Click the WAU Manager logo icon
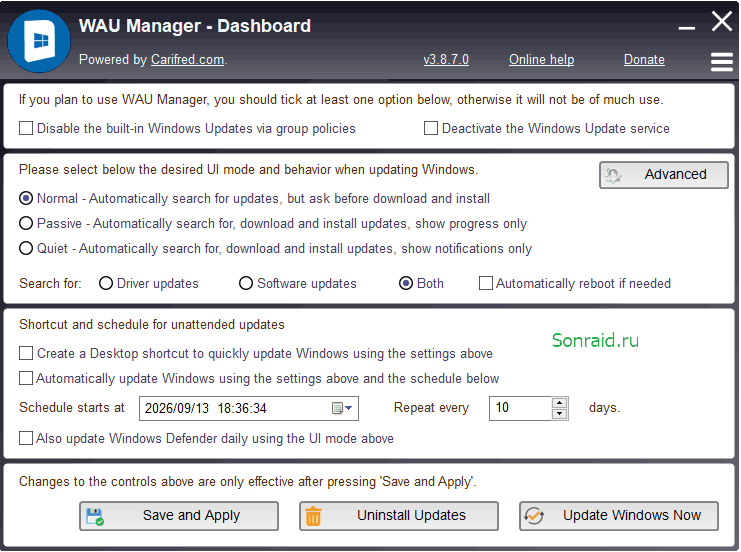This screenshot has width=741, height=552. pos(39,42)
